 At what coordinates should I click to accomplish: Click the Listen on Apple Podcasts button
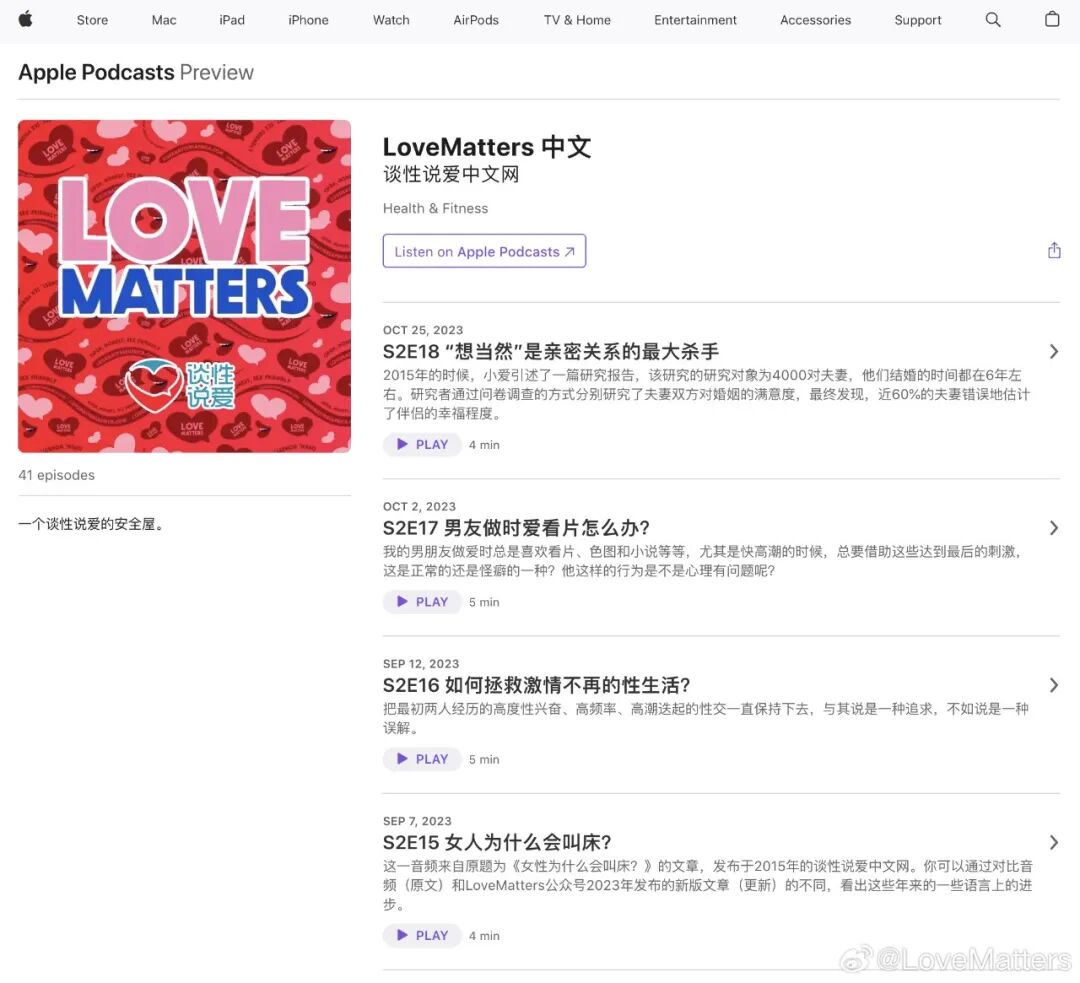point(484,251)
